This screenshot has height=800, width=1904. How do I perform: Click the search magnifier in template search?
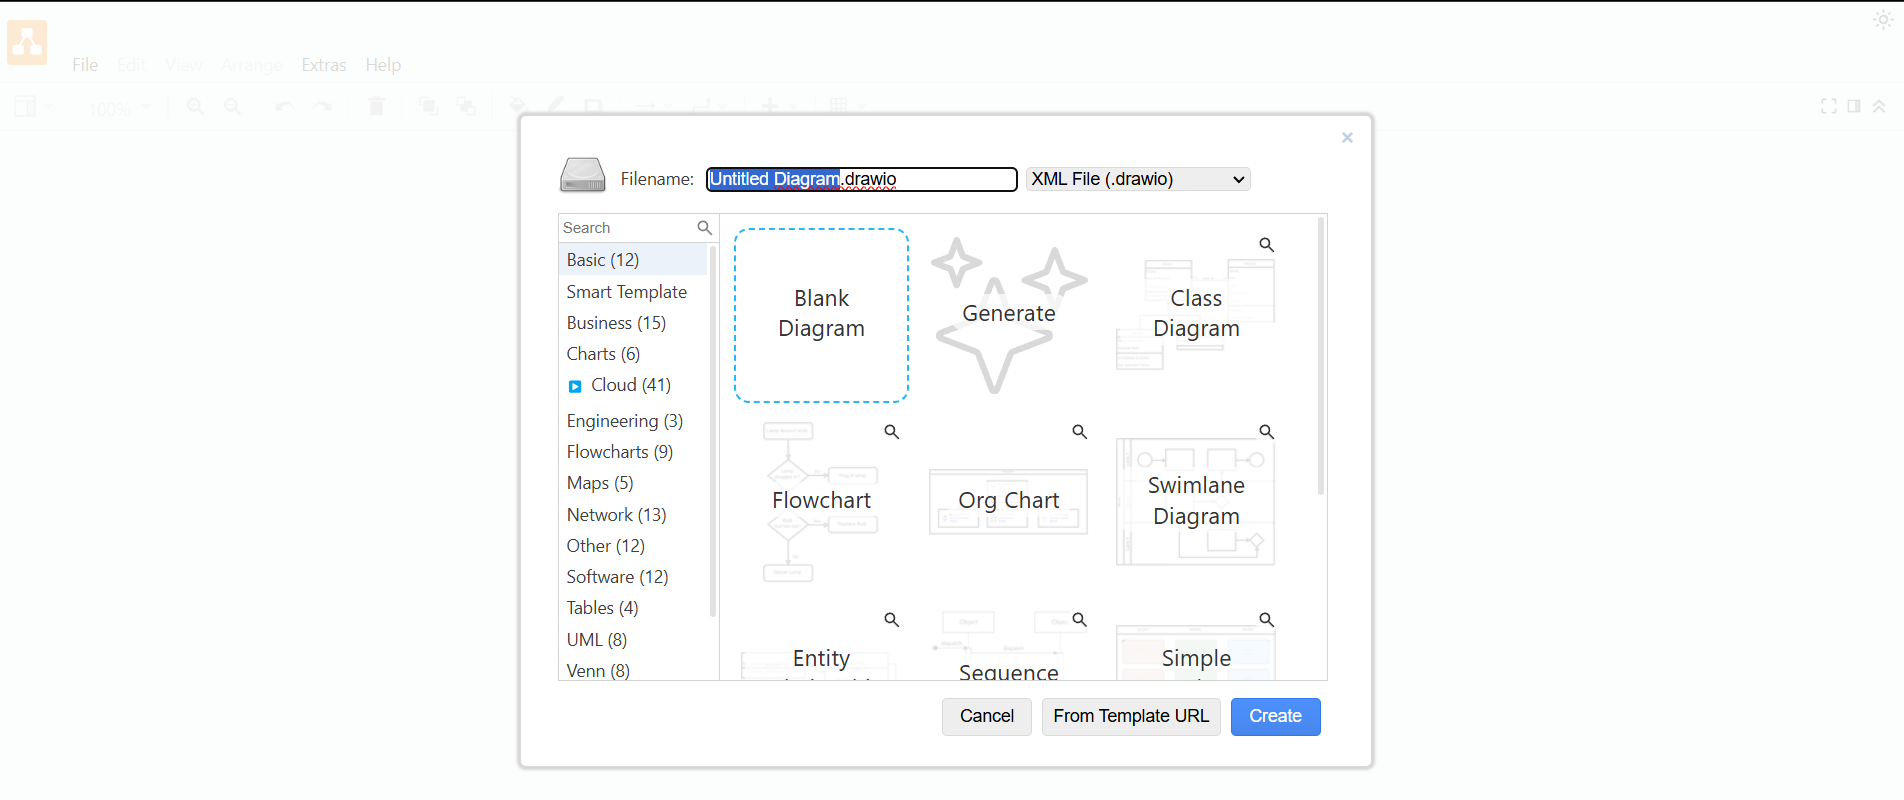pos(704,228)
